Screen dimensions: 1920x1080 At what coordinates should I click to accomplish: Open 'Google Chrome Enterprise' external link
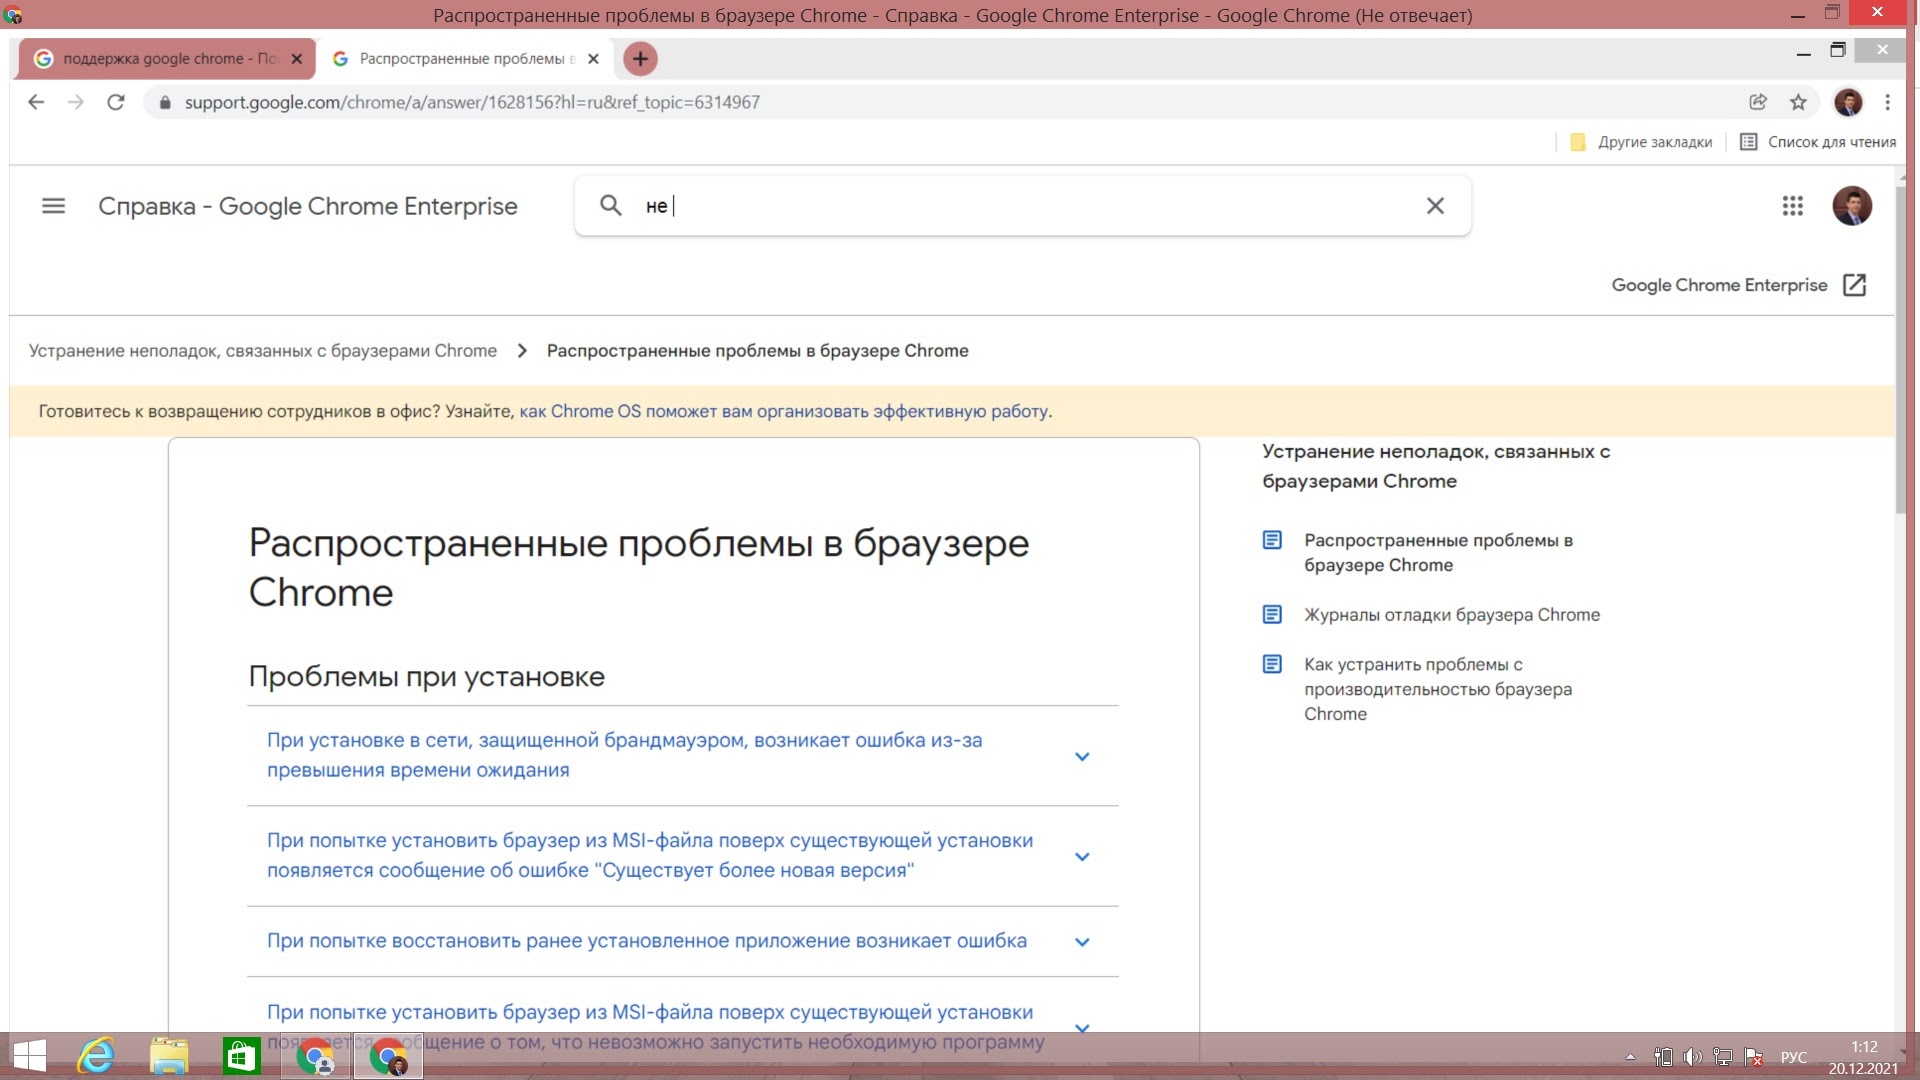pyautogui.click(x=1739, y=285)
